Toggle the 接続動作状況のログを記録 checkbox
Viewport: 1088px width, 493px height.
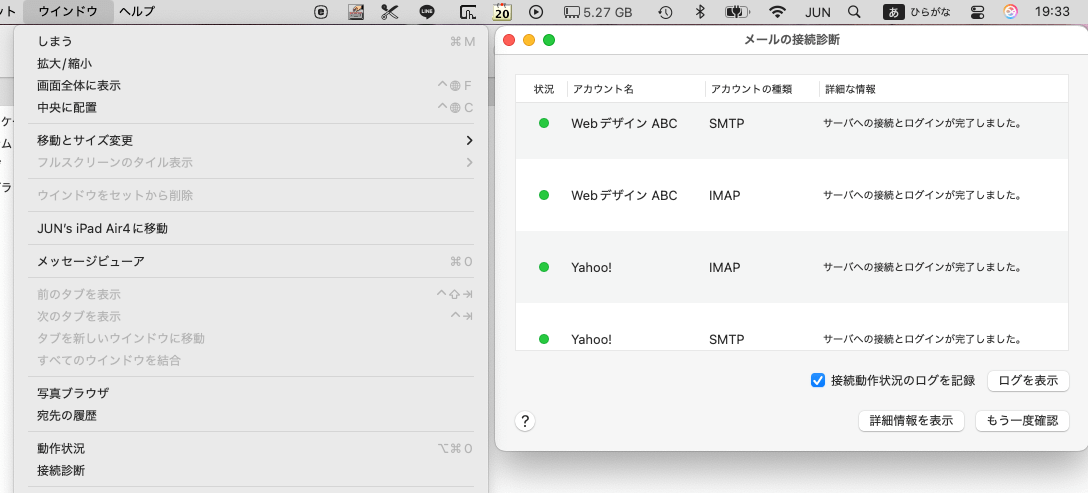pyautogui.click(x=818, y=381)
